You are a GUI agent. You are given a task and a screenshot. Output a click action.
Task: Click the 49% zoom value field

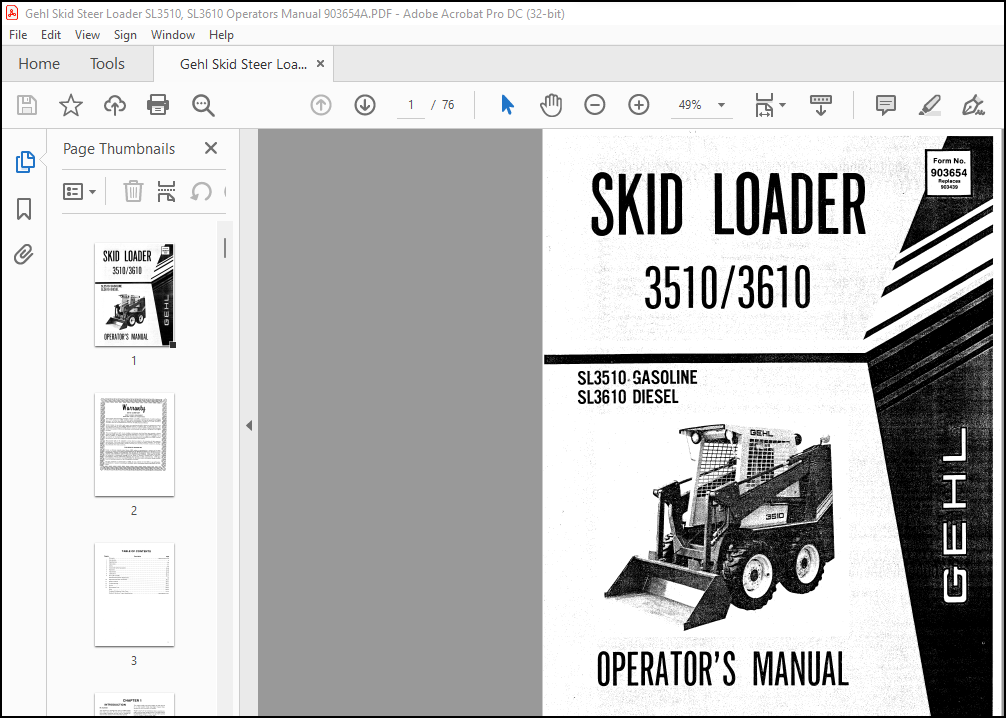tap(690, 105)
